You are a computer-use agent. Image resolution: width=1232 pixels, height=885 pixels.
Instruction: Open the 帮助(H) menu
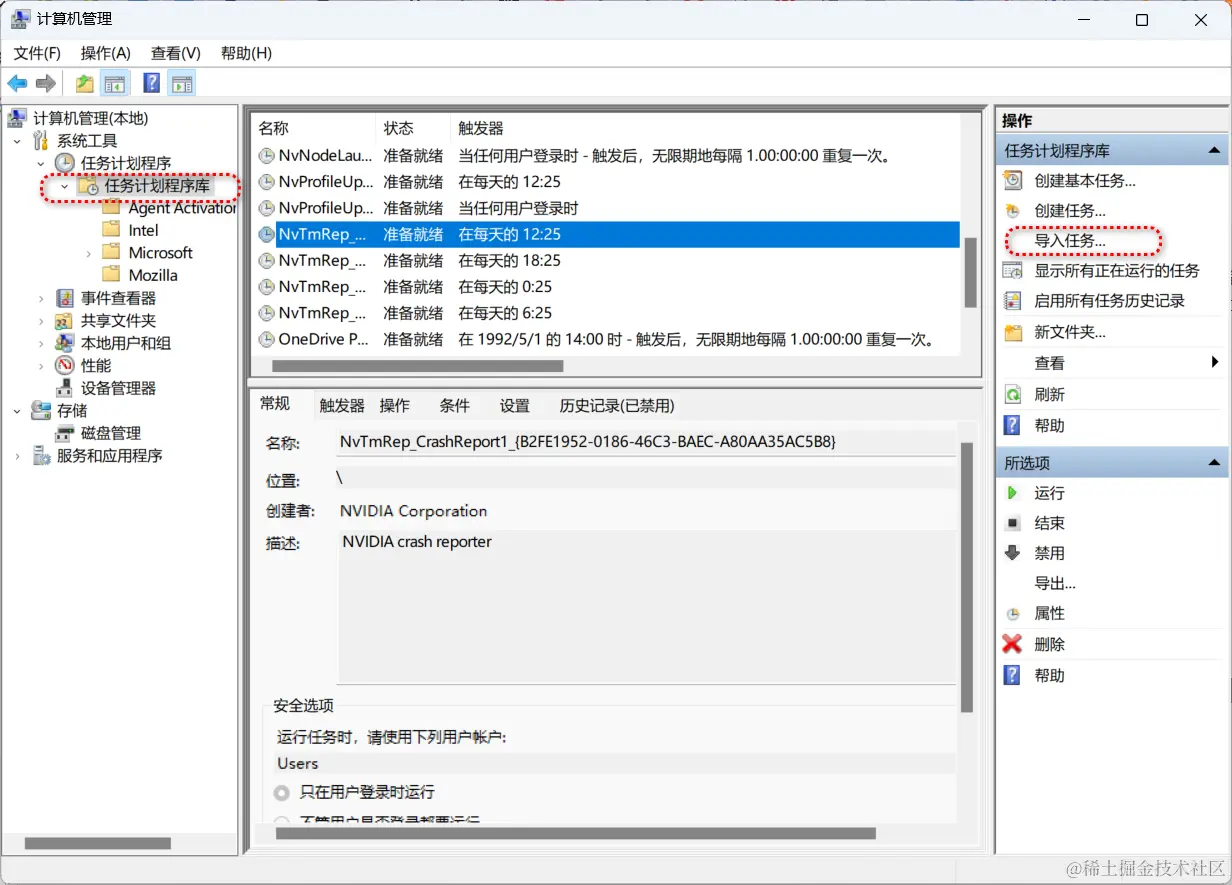tap(246, 53)
